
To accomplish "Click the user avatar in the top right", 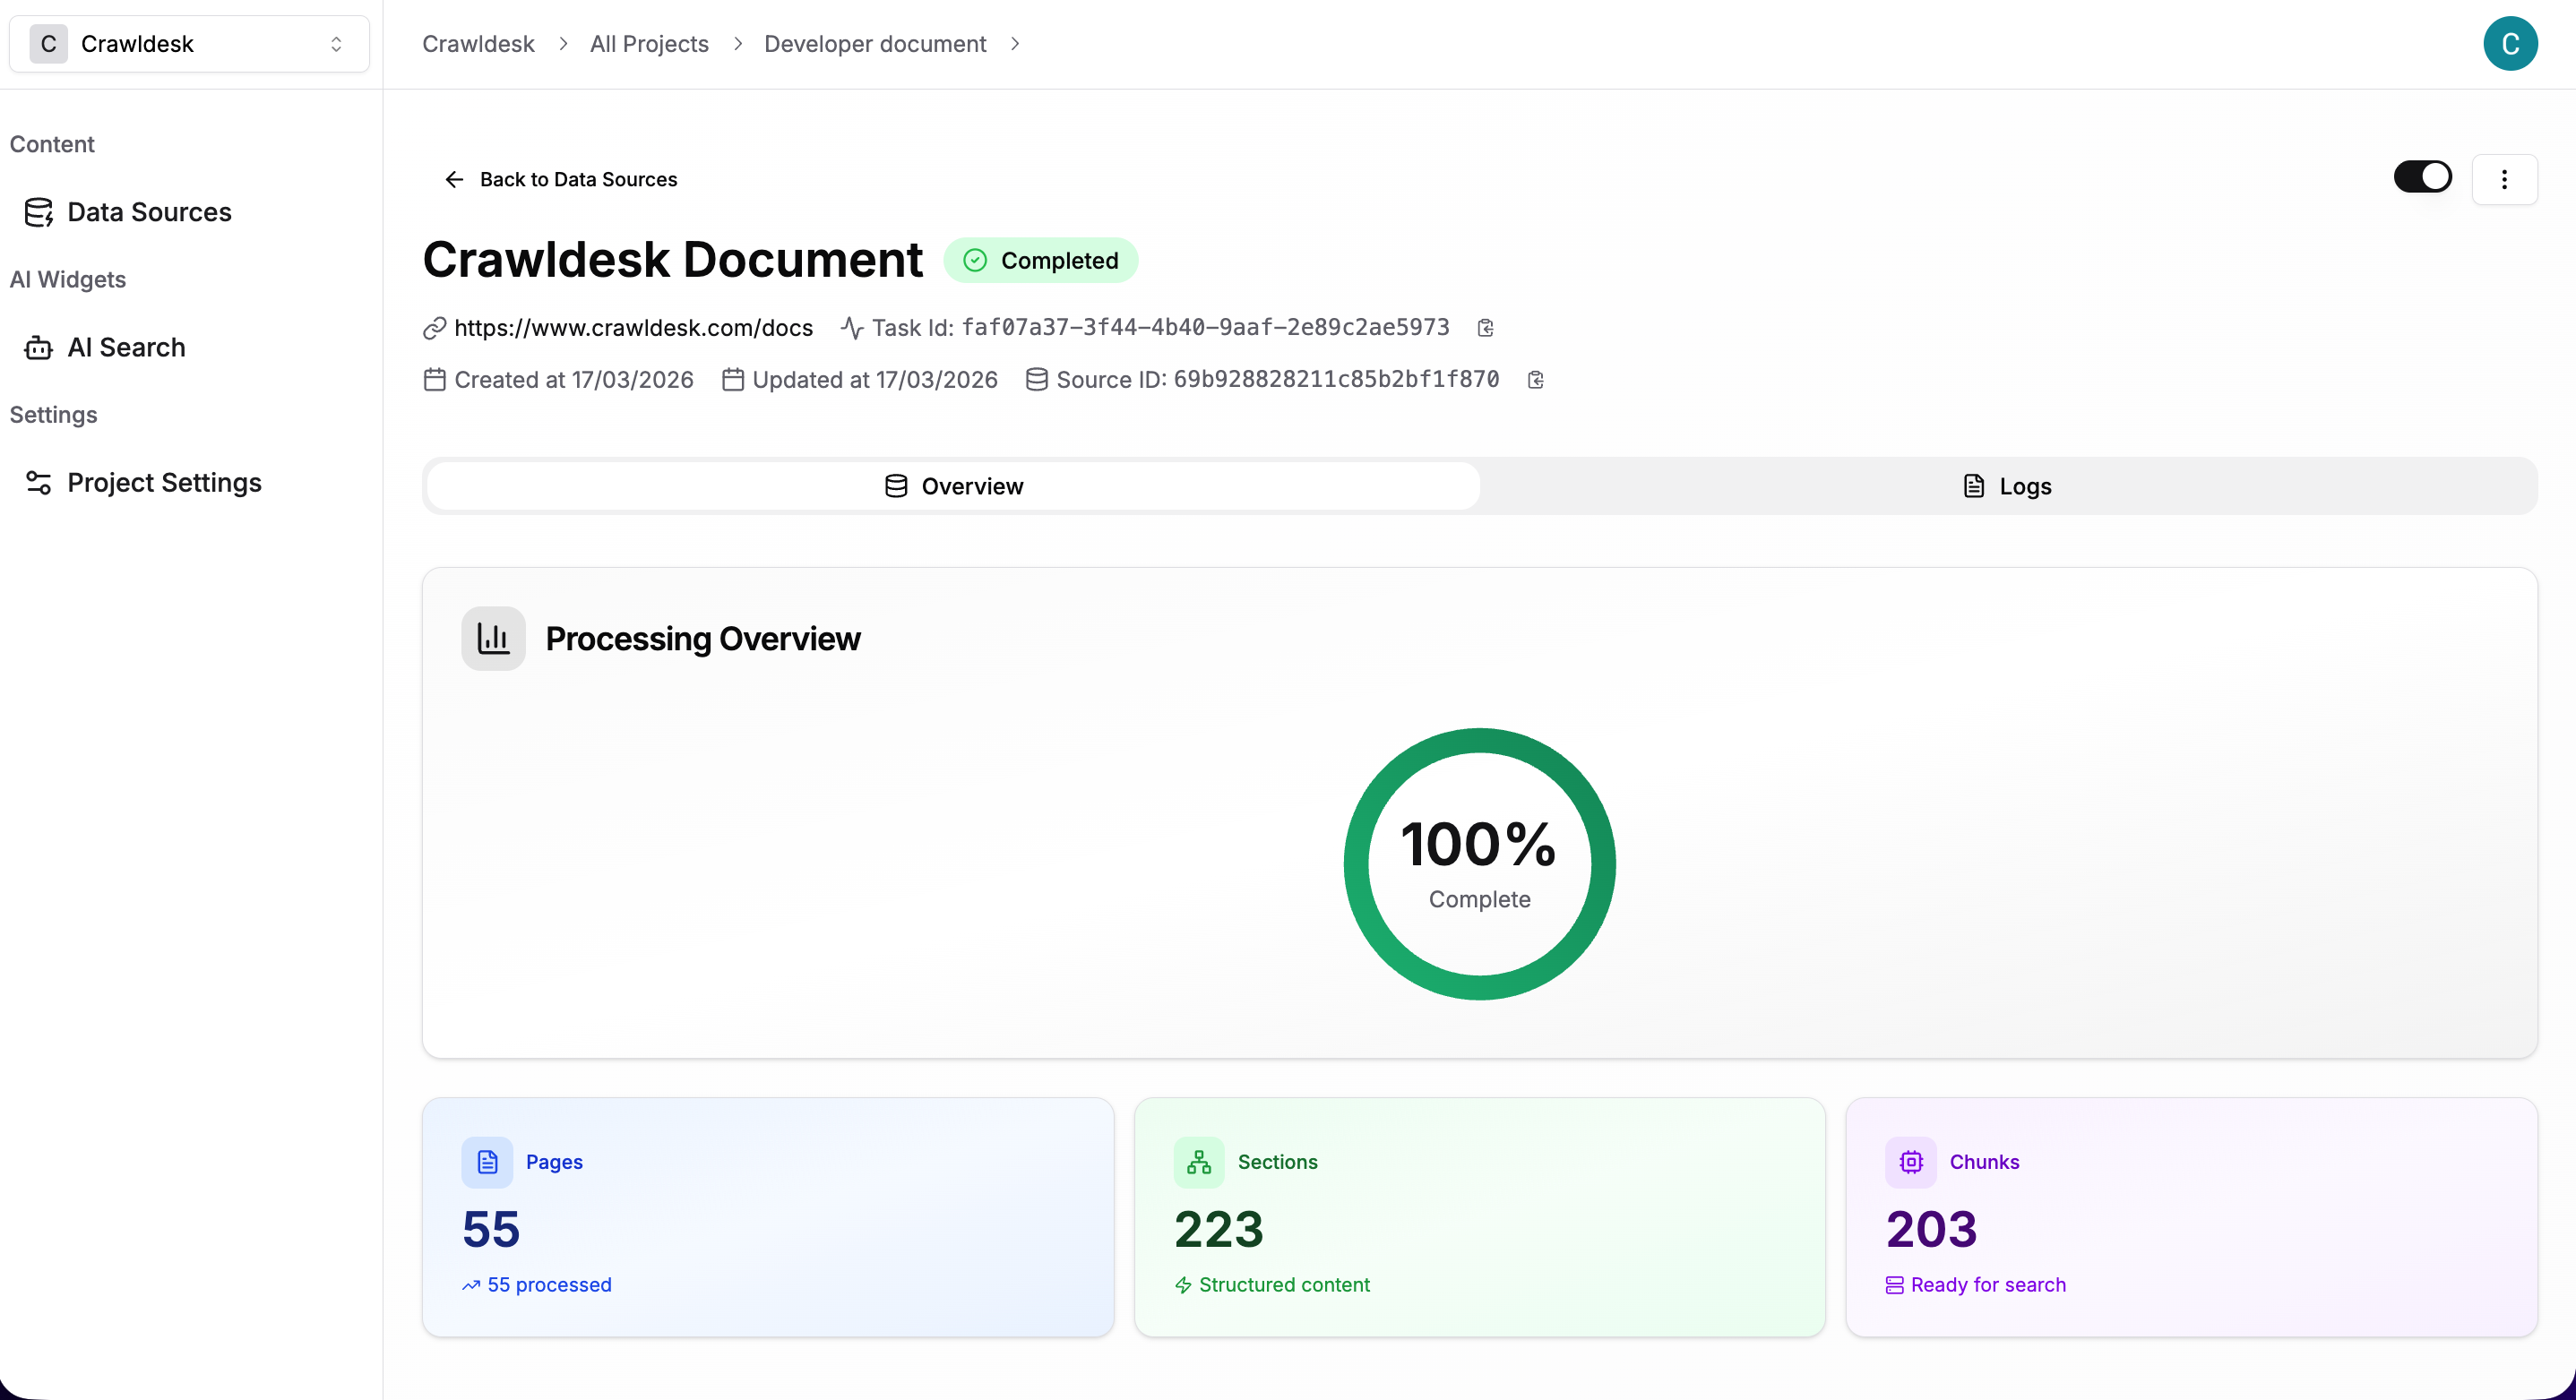I will pyautogui.click(x=2510, y=43).
